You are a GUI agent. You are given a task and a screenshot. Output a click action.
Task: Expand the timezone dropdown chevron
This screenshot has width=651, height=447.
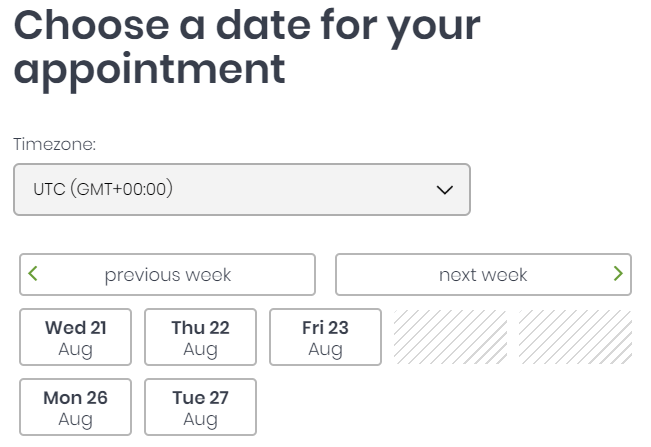click(x=445, y=190)
